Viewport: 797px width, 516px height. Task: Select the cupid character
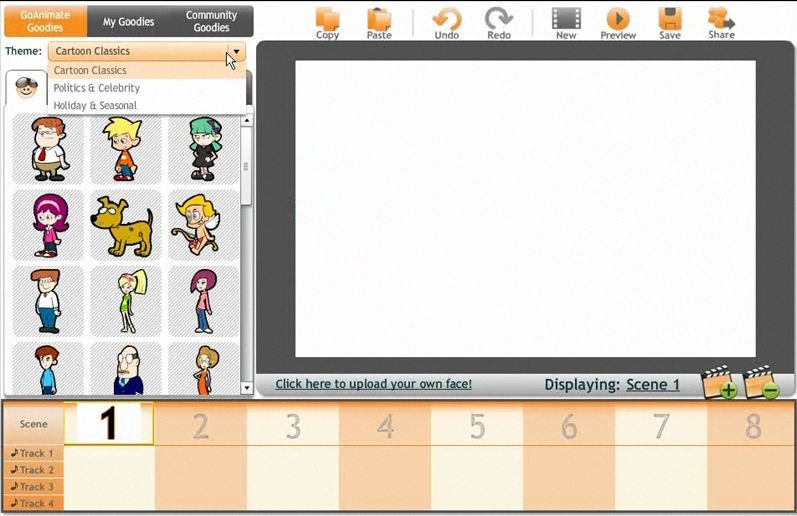point(204,225)
